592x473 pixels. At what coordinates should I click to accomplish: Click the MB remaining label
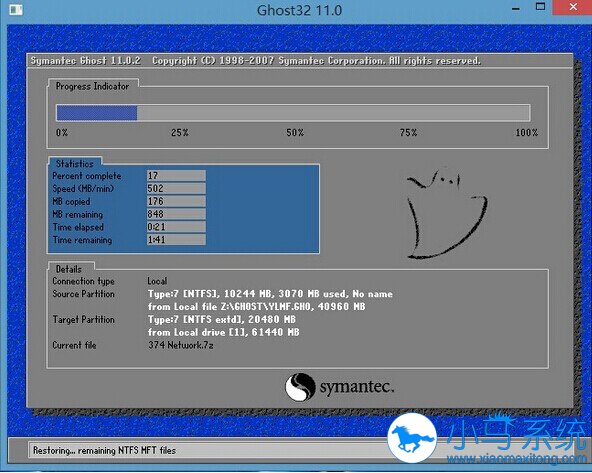tap(78, 214)
